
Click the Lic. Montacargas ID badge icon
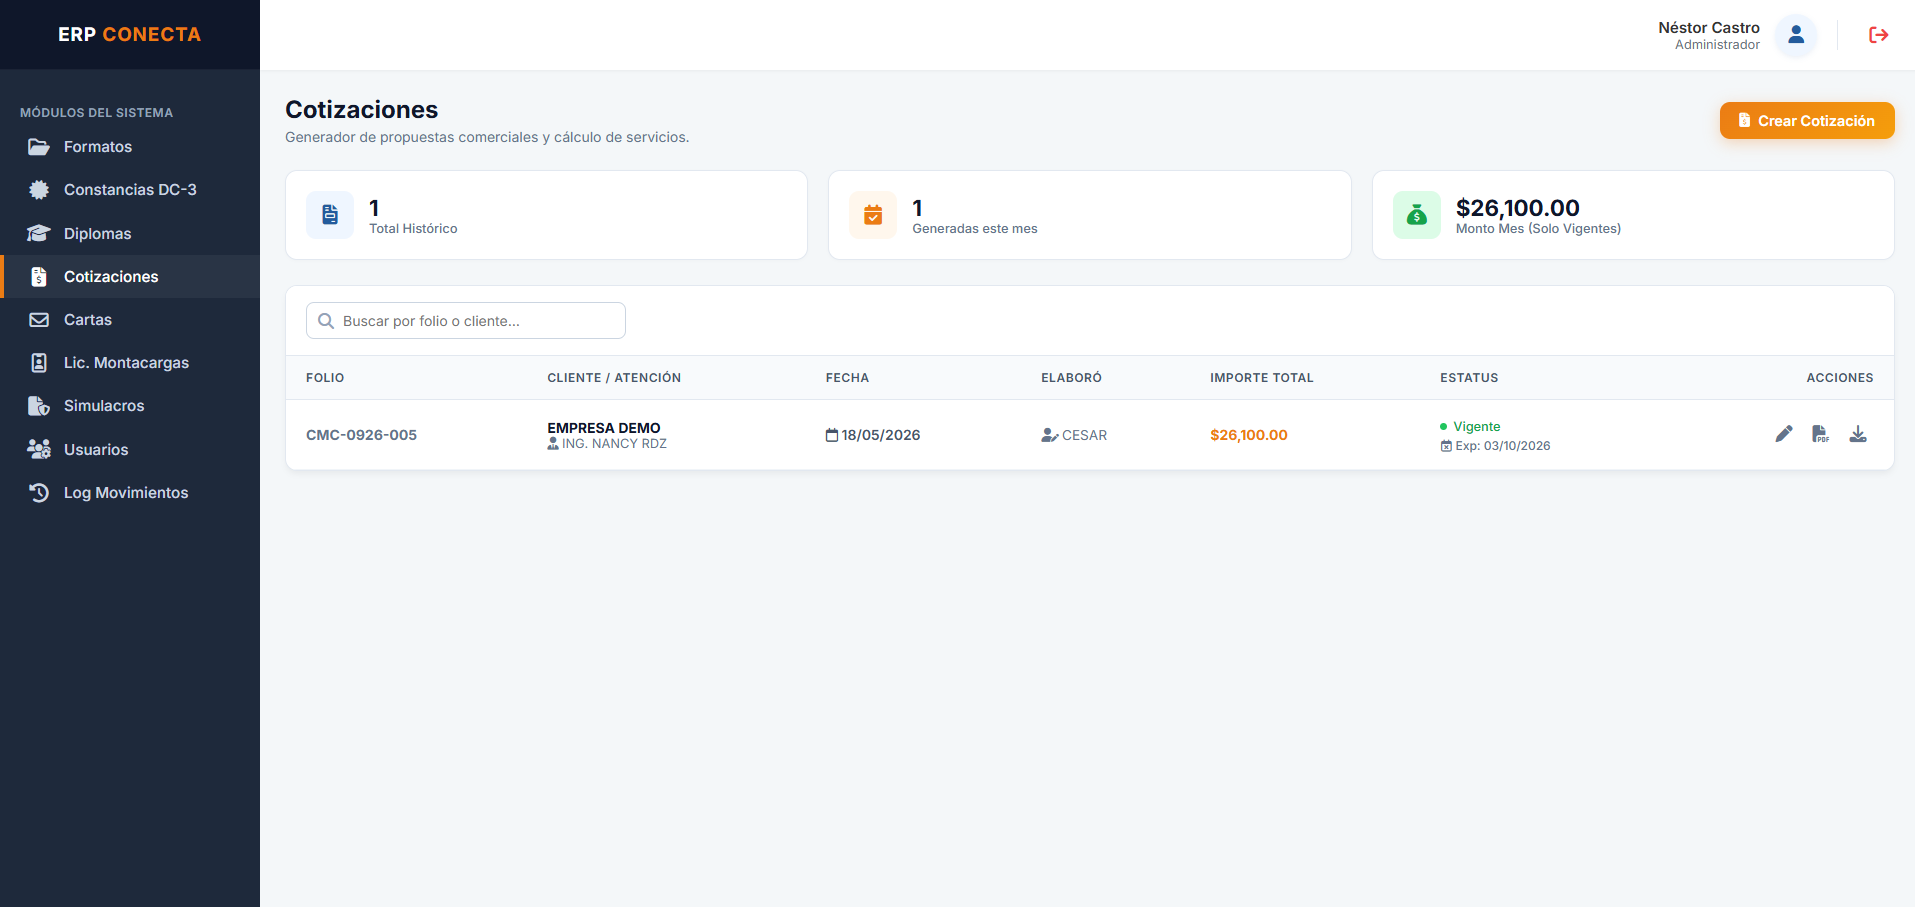tap(39, 363)
